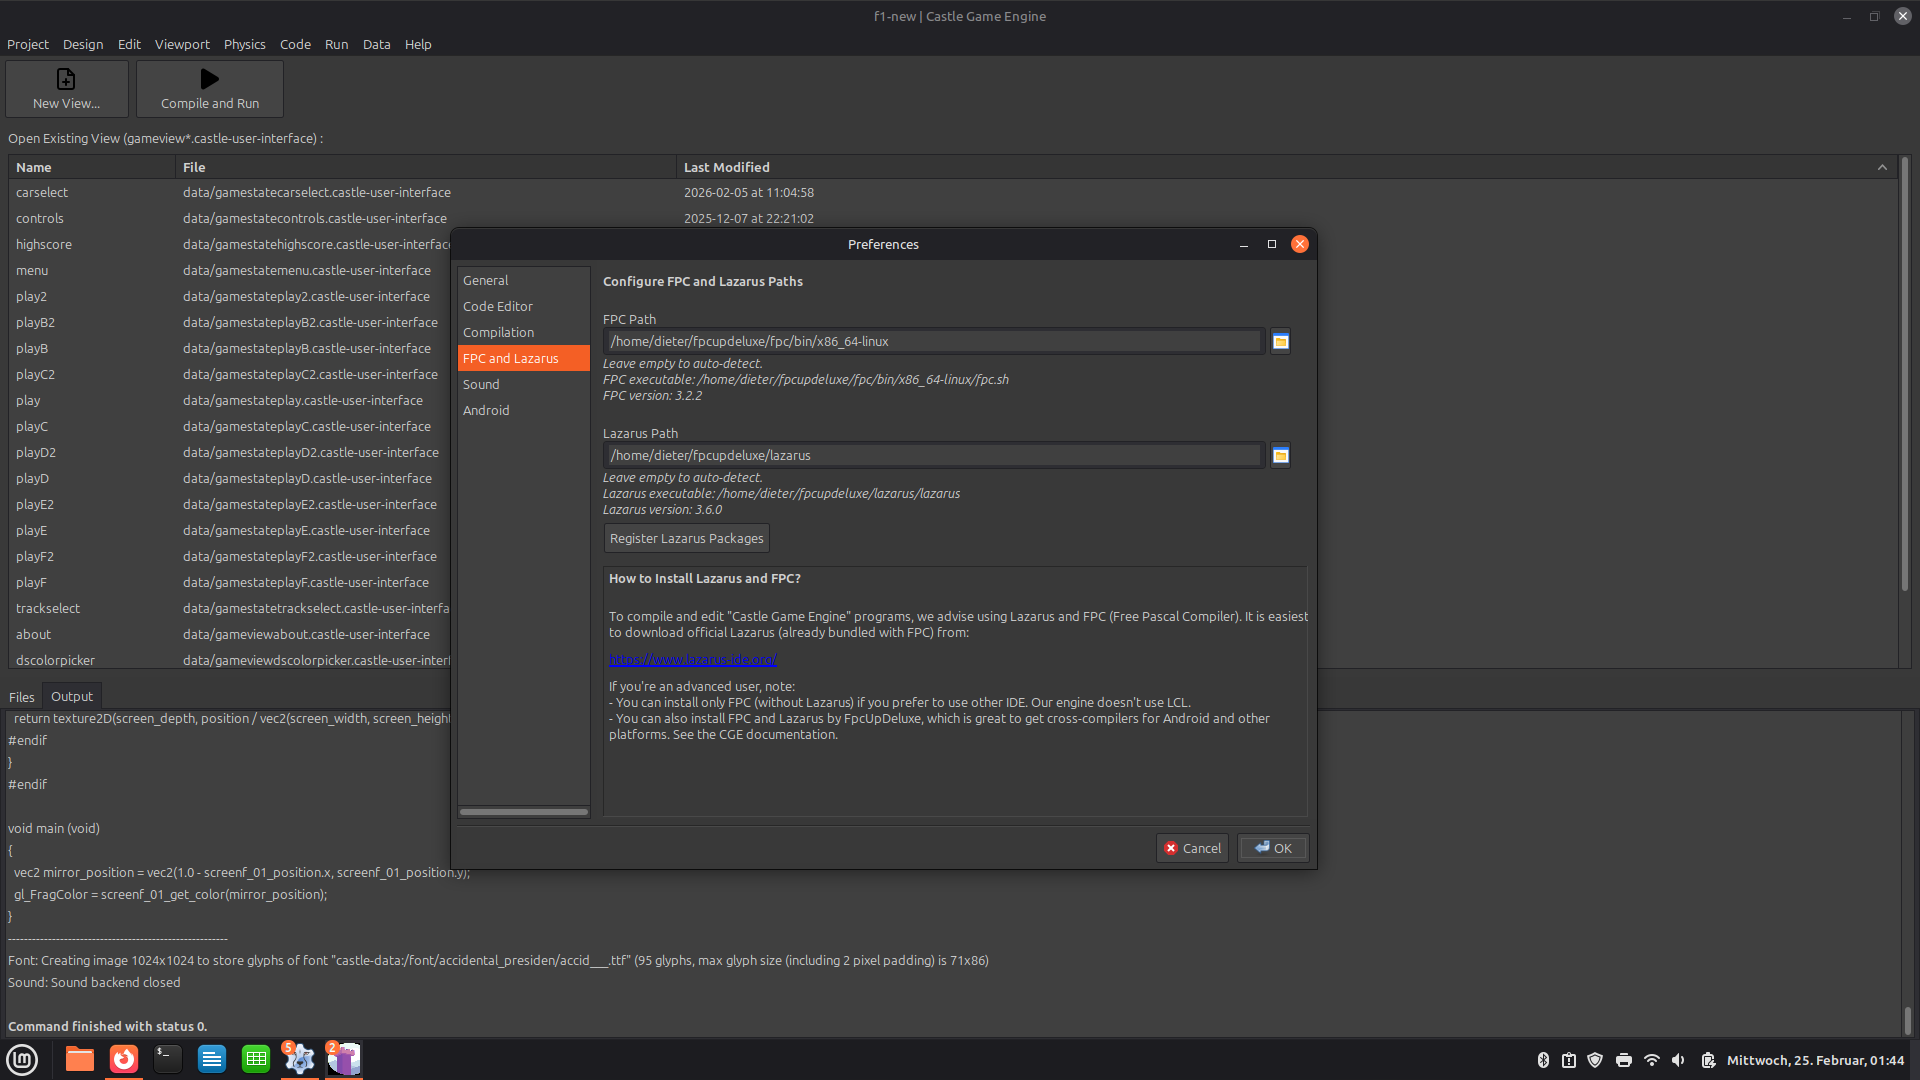Open the Physics menu

(x=244, y=44)
